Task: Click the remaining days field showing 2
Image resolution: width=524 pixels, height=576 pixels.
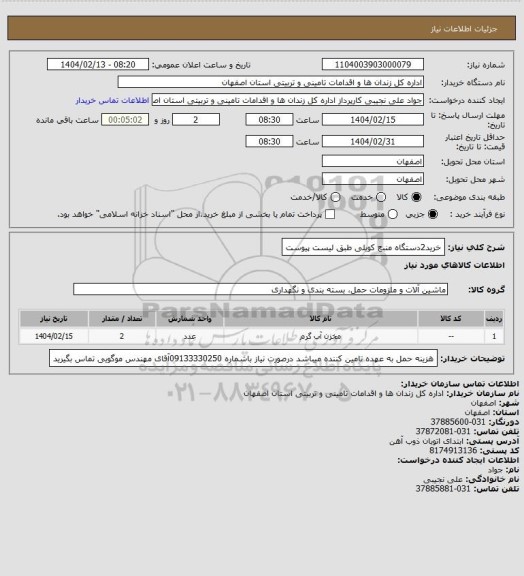Action: click(196, 120)
